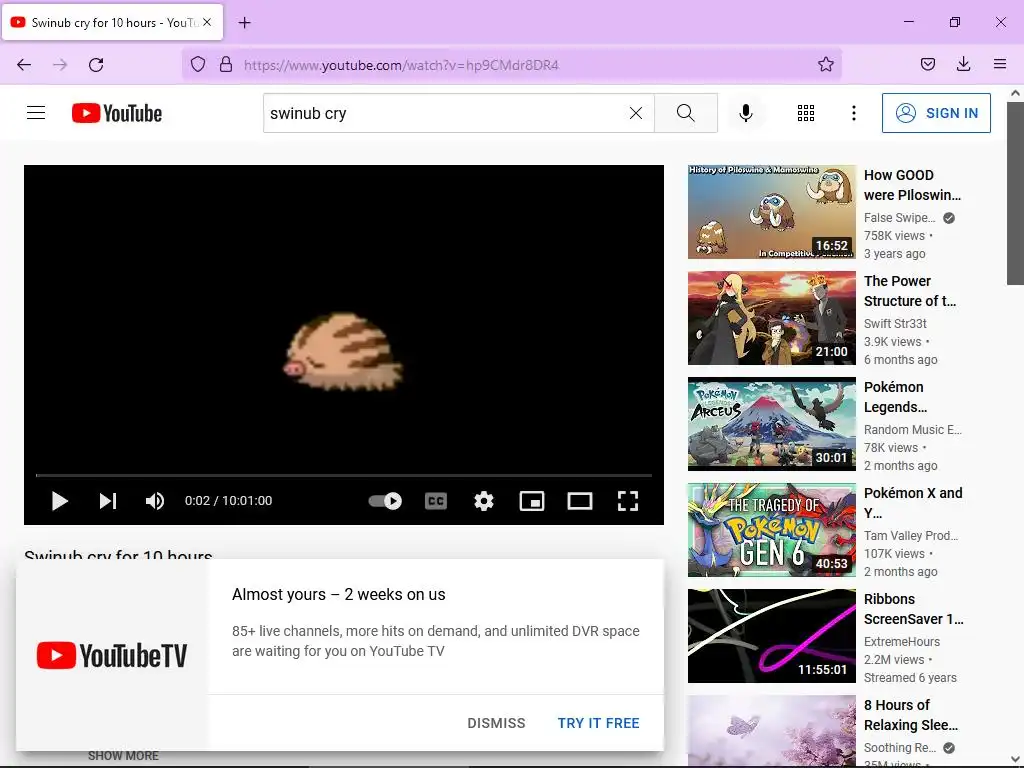Click Tam Valley Prod... channel name
Screen dimensions: 1024x768
coord(911,536)
